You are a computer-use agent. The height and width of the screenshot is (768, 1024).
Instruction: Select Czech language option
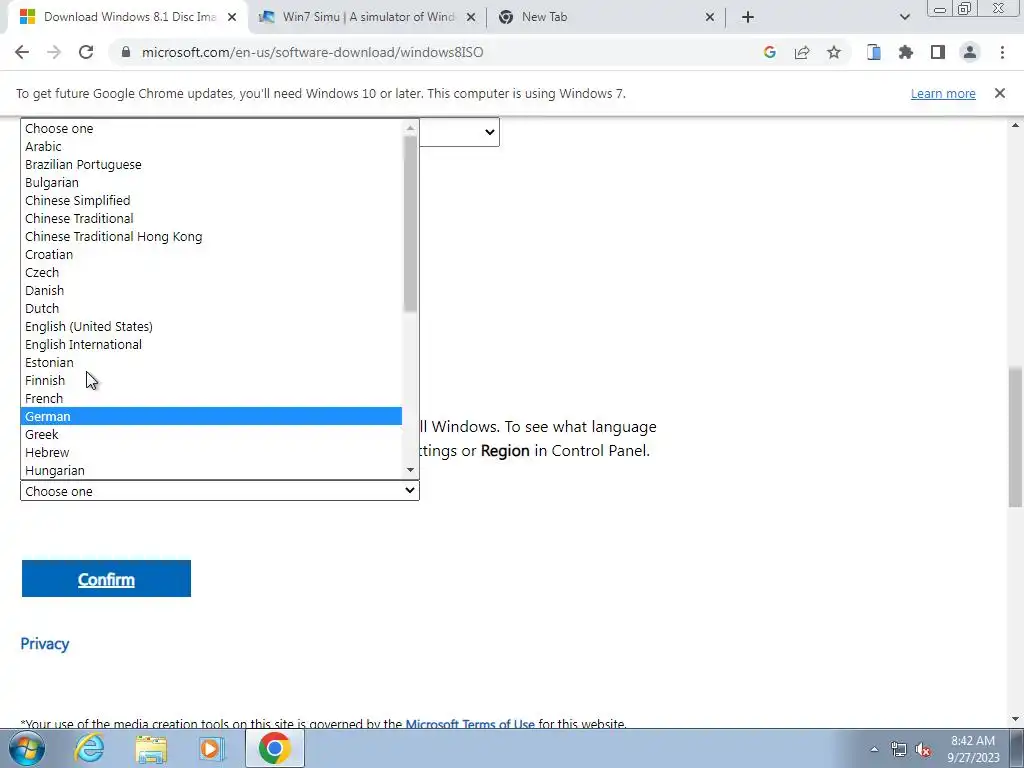point(211,272)
